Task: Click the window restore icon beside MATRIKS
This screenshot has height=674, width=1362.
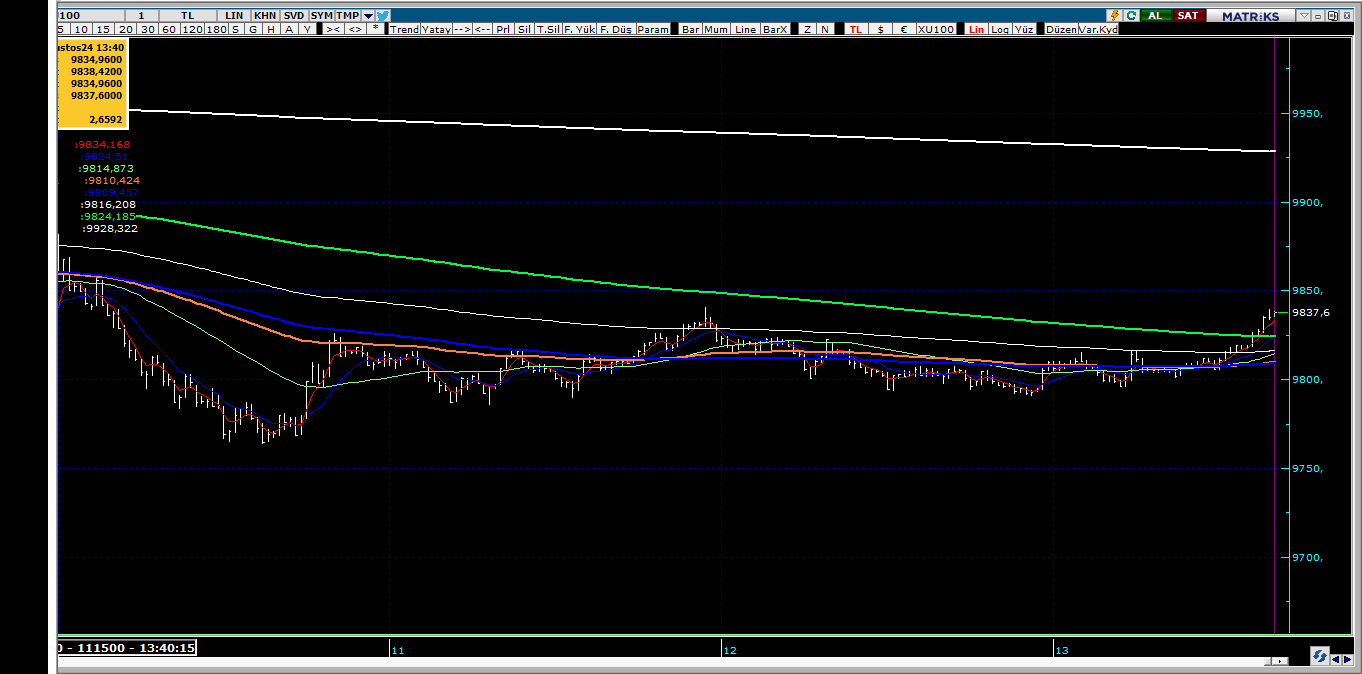Action: tap(1332, 15)
